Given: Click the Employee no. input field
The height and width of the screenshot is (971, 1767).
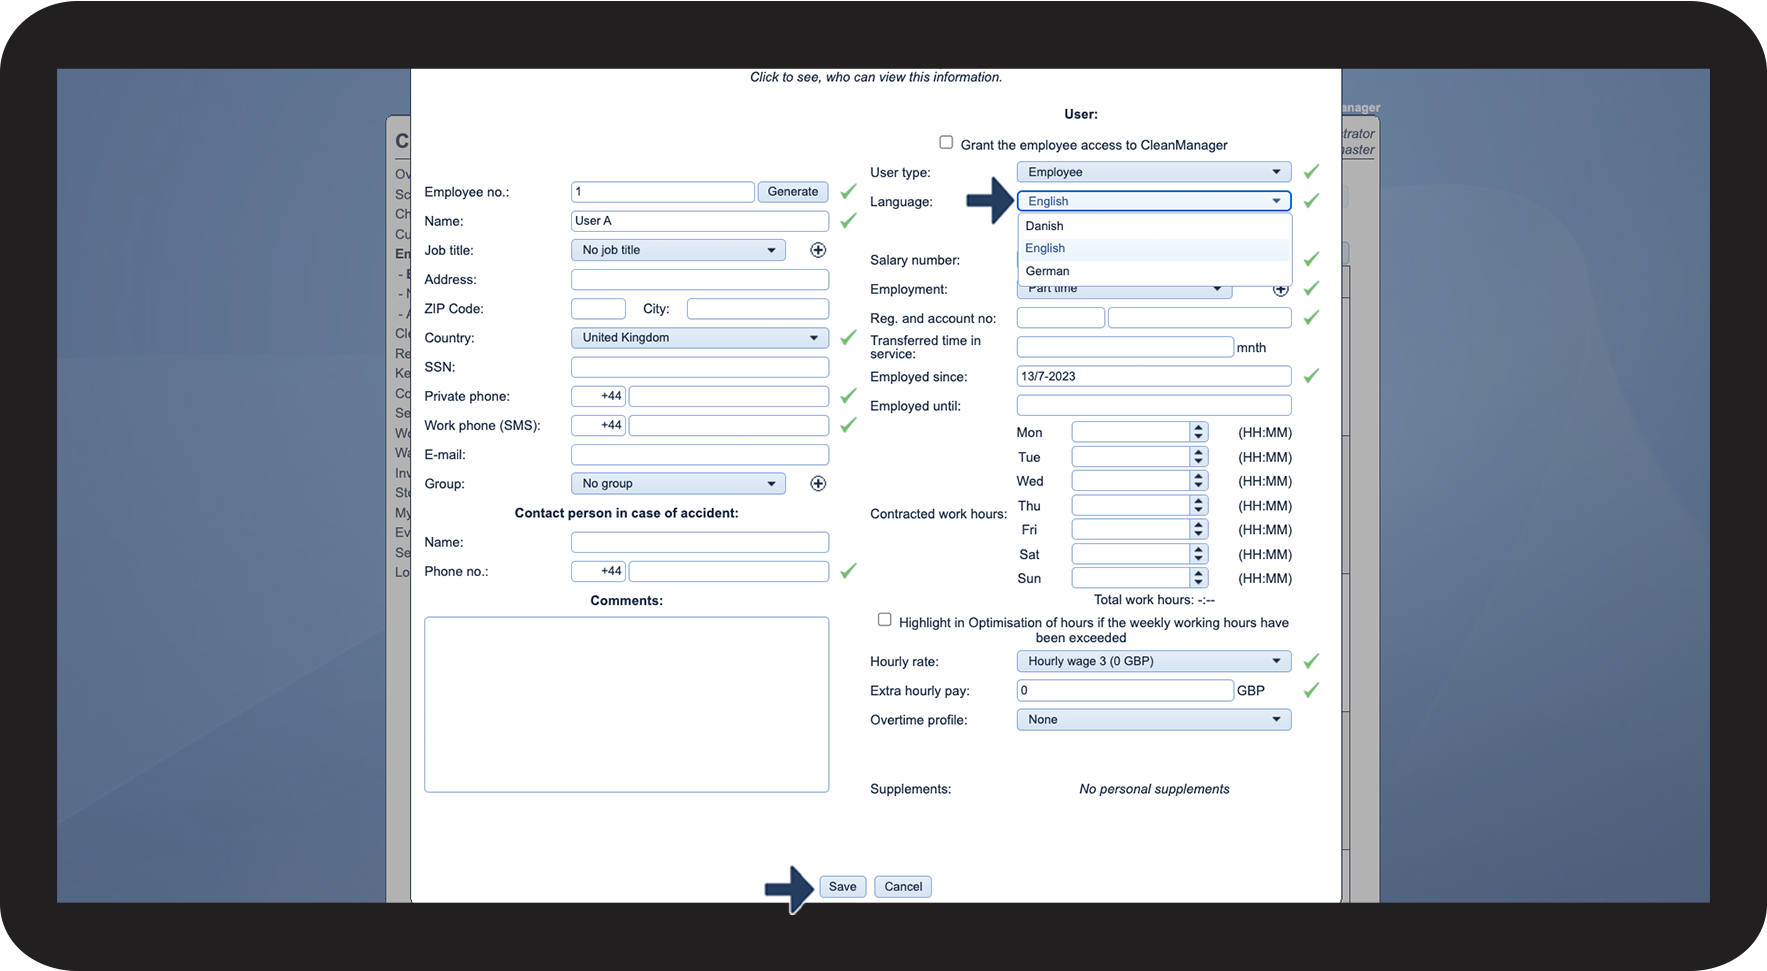Looking at the screenshot, I should 663,192.
